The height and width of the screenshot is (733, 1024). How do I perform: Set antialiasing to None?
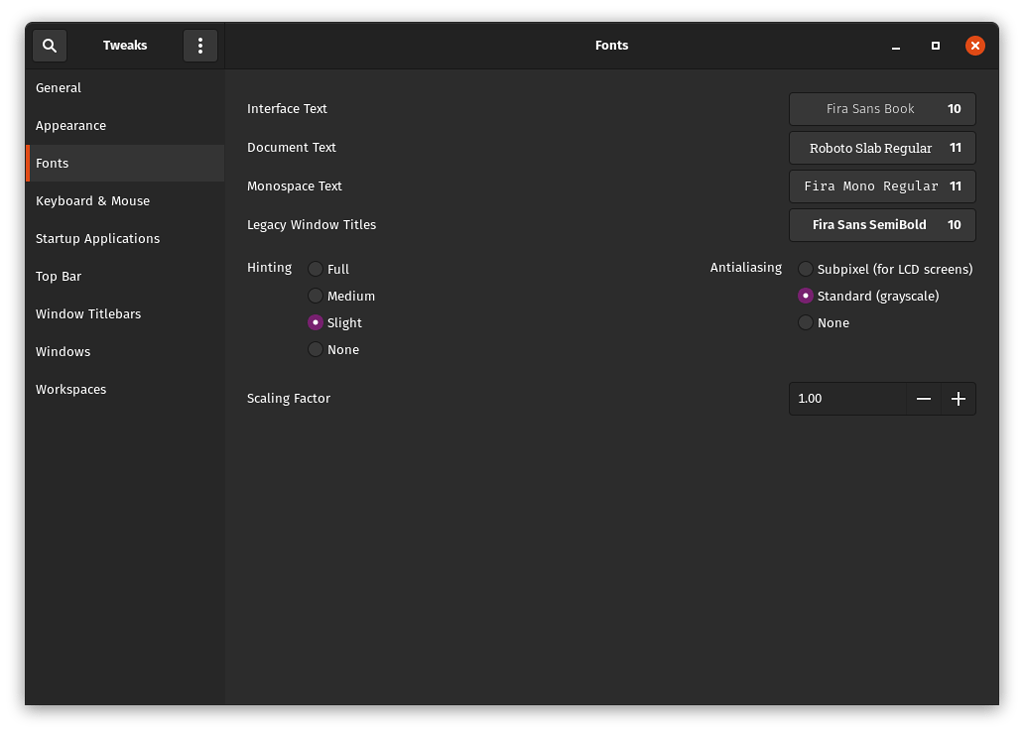(x=806, y=322)
